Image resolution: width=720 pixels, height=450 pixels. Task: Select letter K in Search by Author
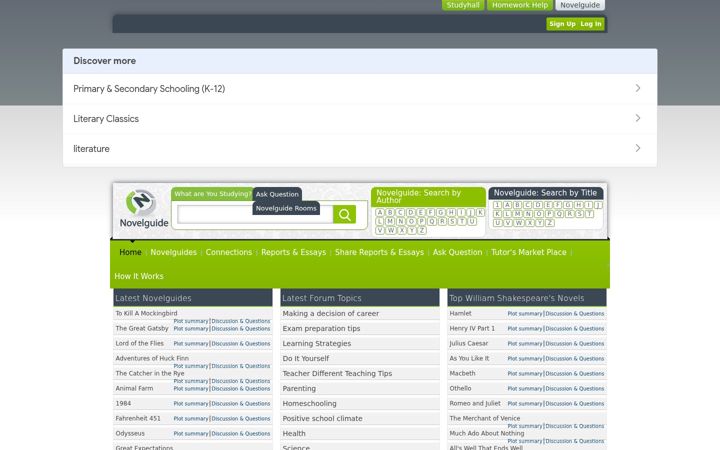tap(480, 212)
